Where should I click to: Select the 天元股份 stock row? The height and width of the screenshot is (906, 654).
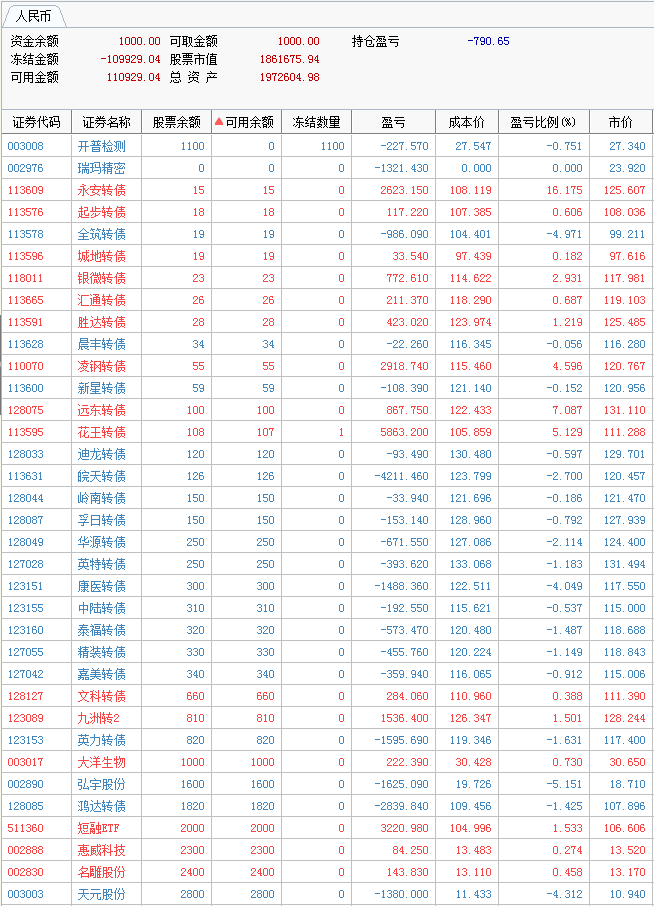[x=327, y=893]
